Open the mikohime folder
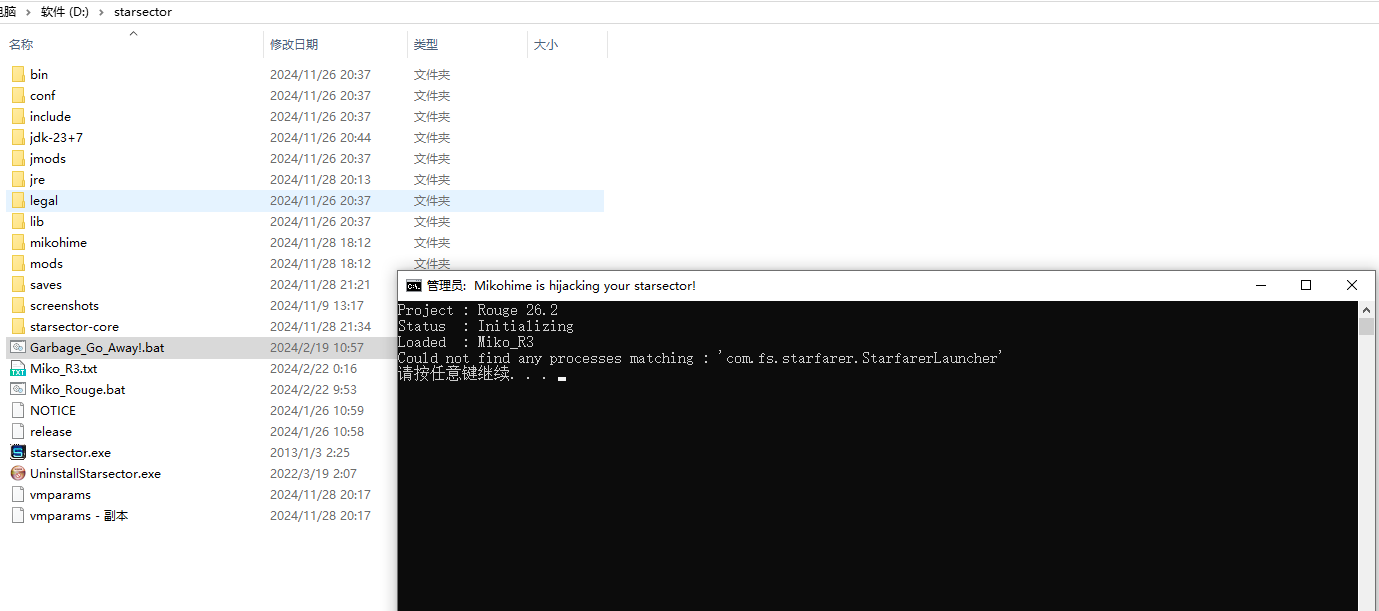The image size is (1379, 611). click(x=59, y=242)
